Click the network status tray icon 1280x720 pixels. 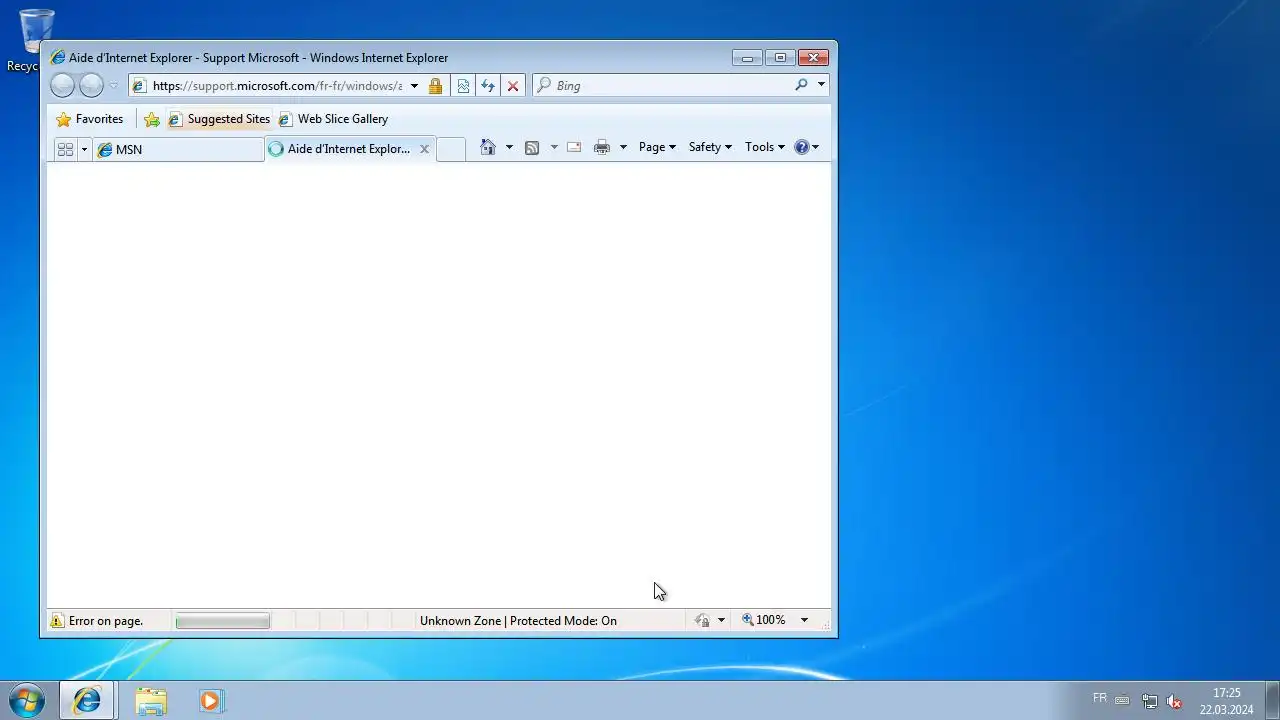click(1150, 701)
